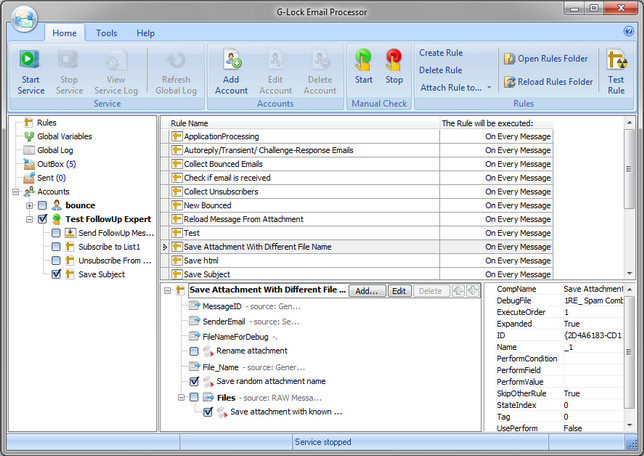
Task: Click Reload Rules Folder
Action: [x=548, y=82]
